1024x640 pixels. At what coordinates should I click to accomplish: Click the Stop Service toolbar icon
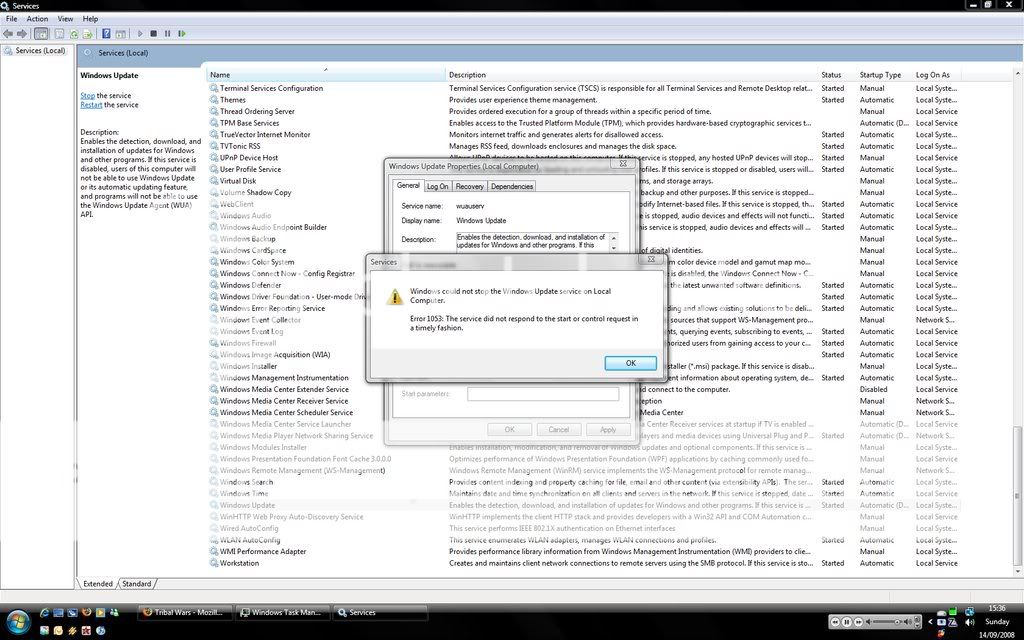(x=153, y=34)
